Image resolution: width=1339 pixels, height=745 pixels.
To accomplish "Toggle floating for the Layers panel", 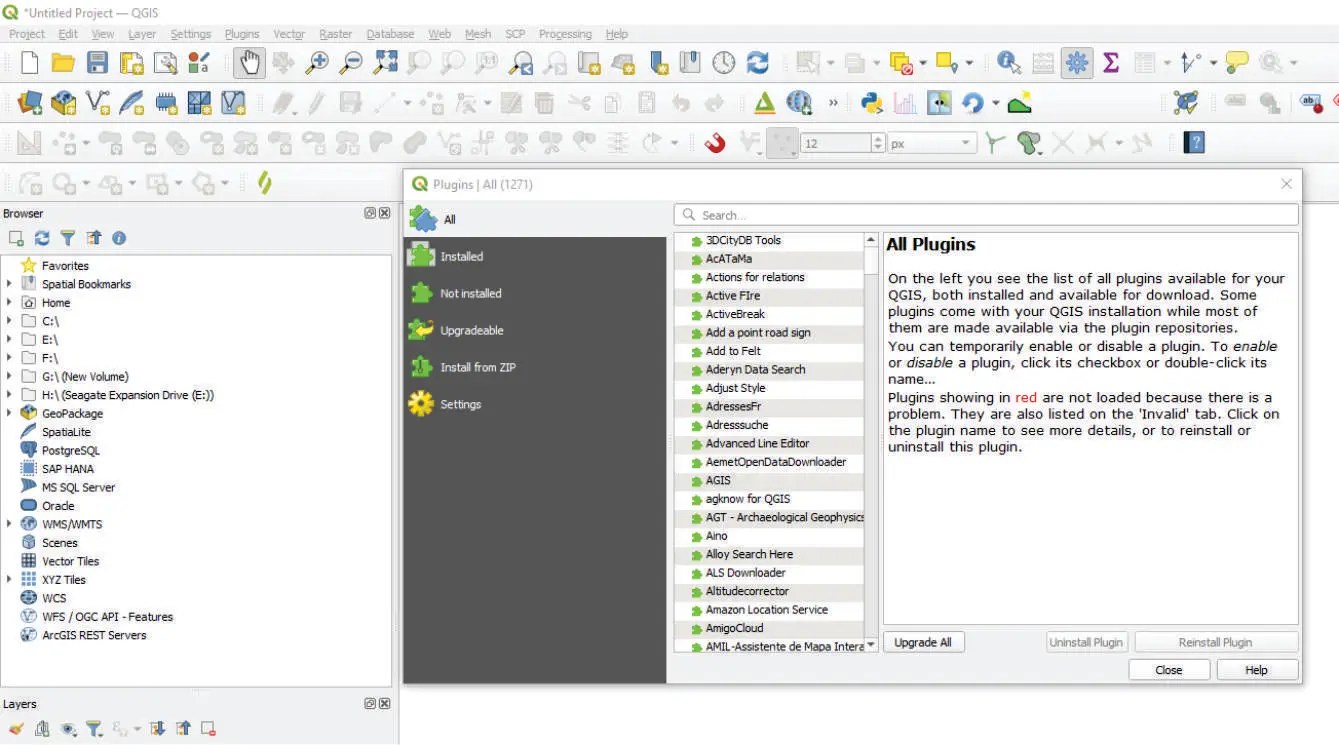I will point(370,704).
